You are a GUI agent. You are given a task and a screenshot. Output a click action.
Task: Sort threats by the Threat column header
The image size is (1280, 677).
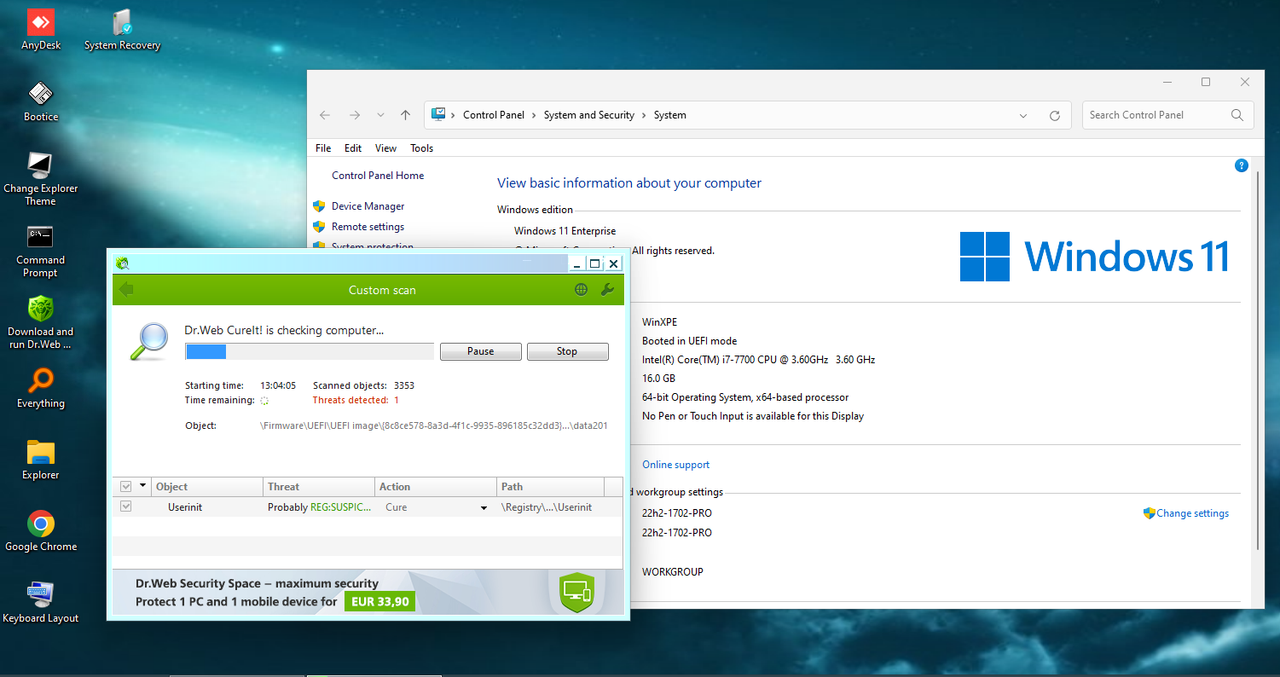click(x=320, y=487)
